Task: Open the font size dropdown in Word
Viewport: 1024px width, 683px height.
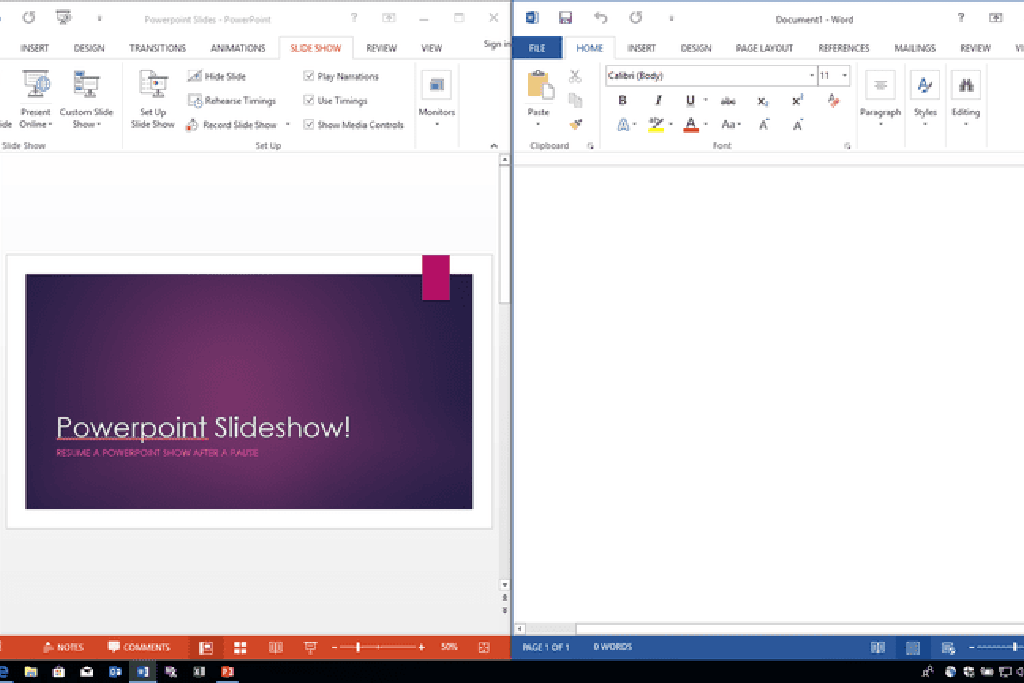Action: click(x=844, y=75)
